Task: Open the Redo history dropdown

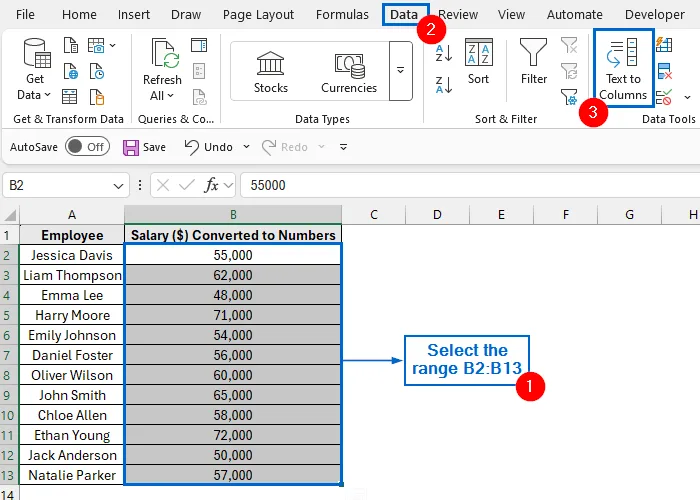Action: pyautogui.click(x=321, y=147)
